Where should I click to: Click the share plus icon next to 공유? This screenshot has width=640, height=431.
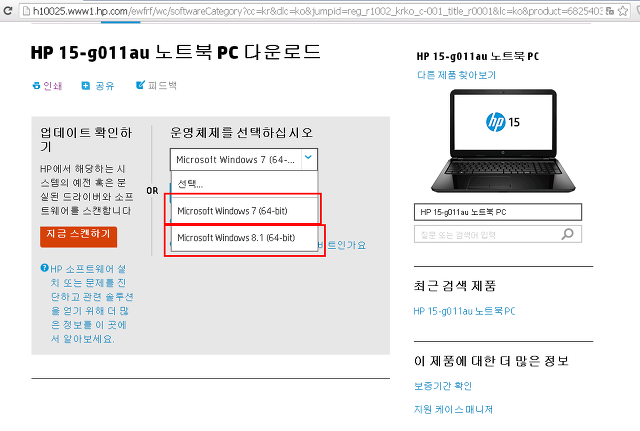click(x=85, y=85)
